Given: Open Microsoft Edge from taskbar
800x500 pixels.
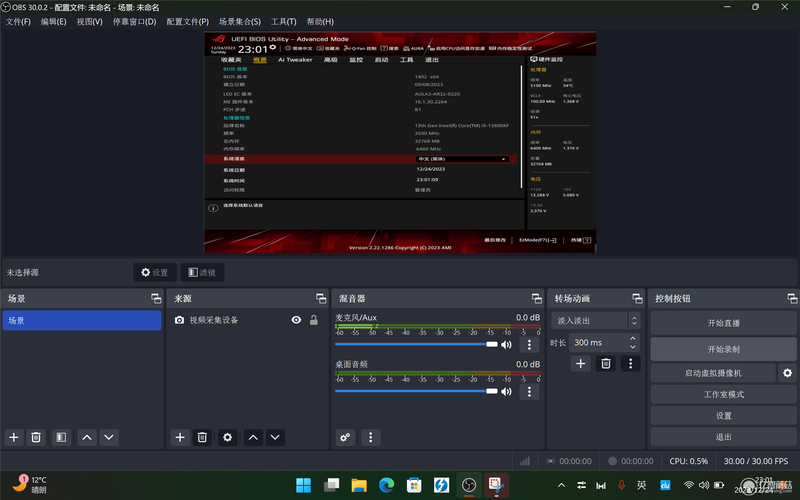Looking at the screenshot, I should 386,485.
